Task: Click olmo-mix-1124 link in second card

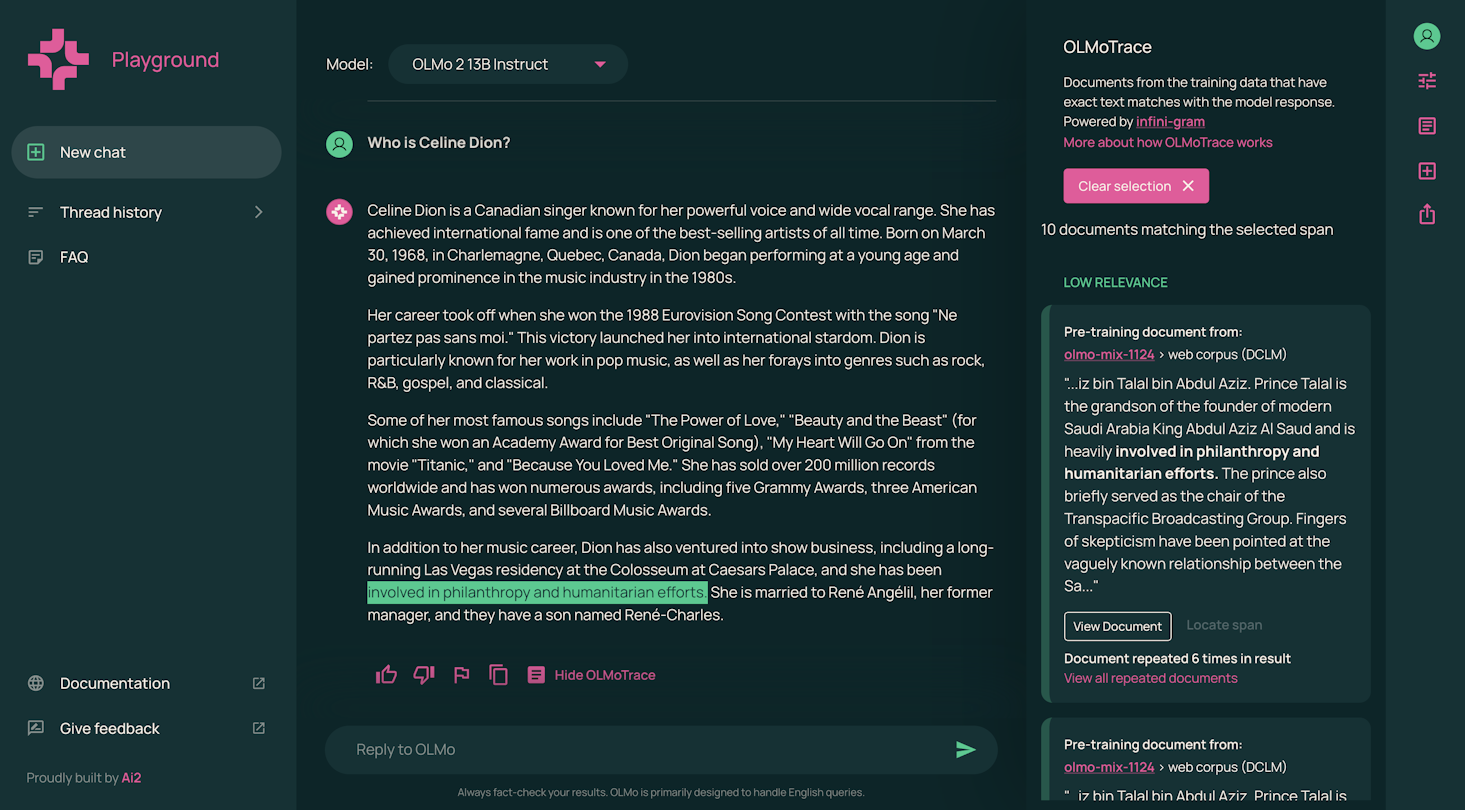Action: 1109,767
